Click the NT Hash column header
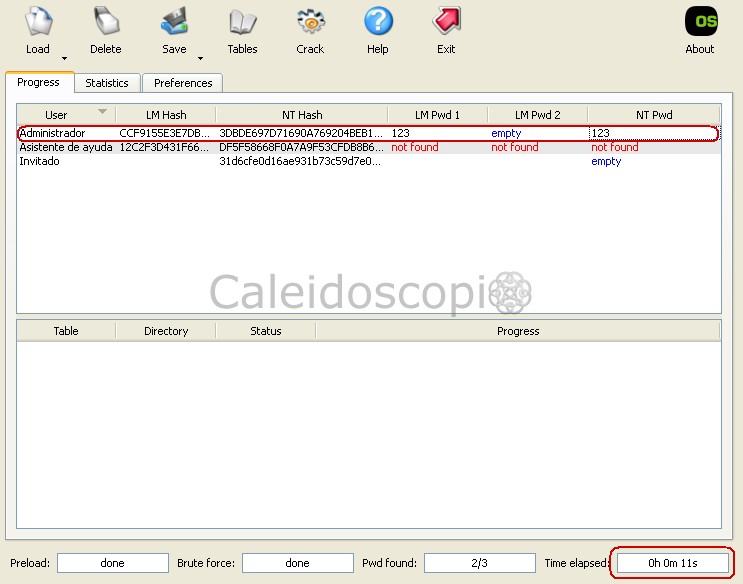Screen dimensions: 743x584 coord(302,115)
